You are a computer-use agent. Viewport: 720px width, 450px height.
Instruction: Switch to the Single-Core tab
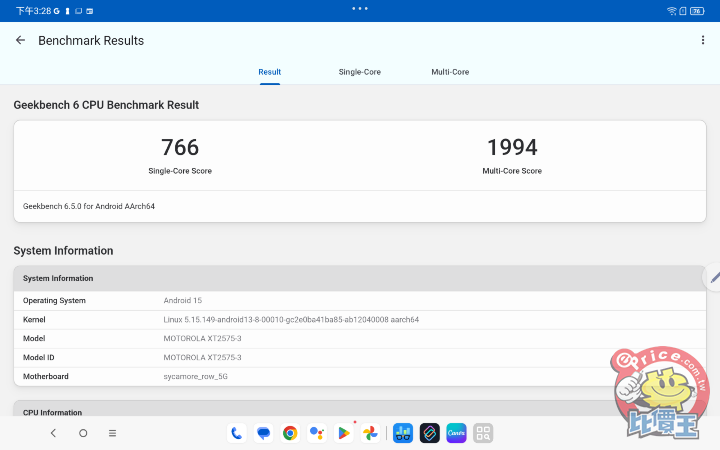359,72
